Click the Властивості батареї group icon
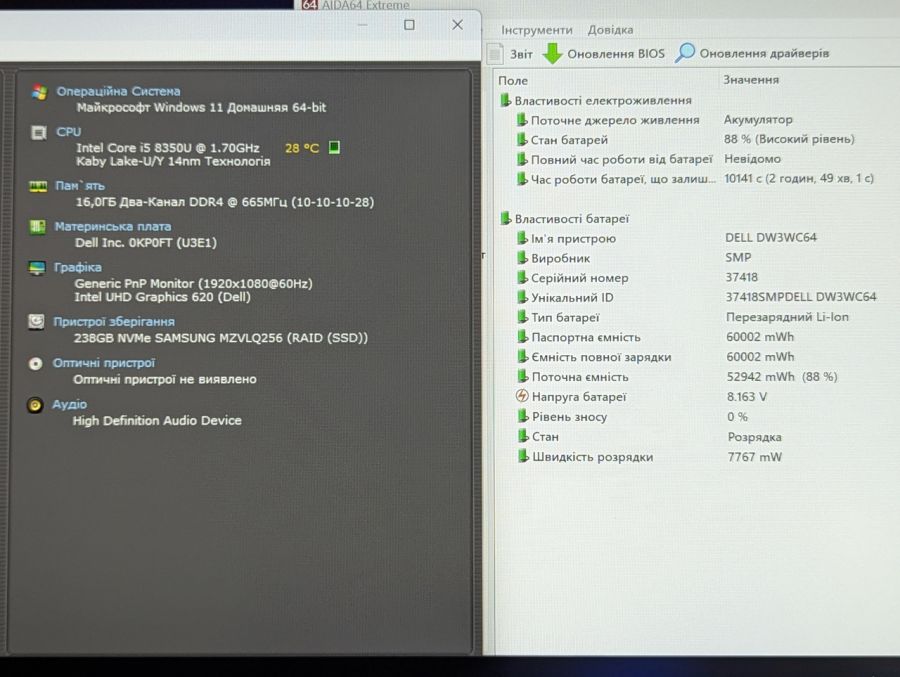The height and width of the screenshot is (677, 900). pos(506,218)
